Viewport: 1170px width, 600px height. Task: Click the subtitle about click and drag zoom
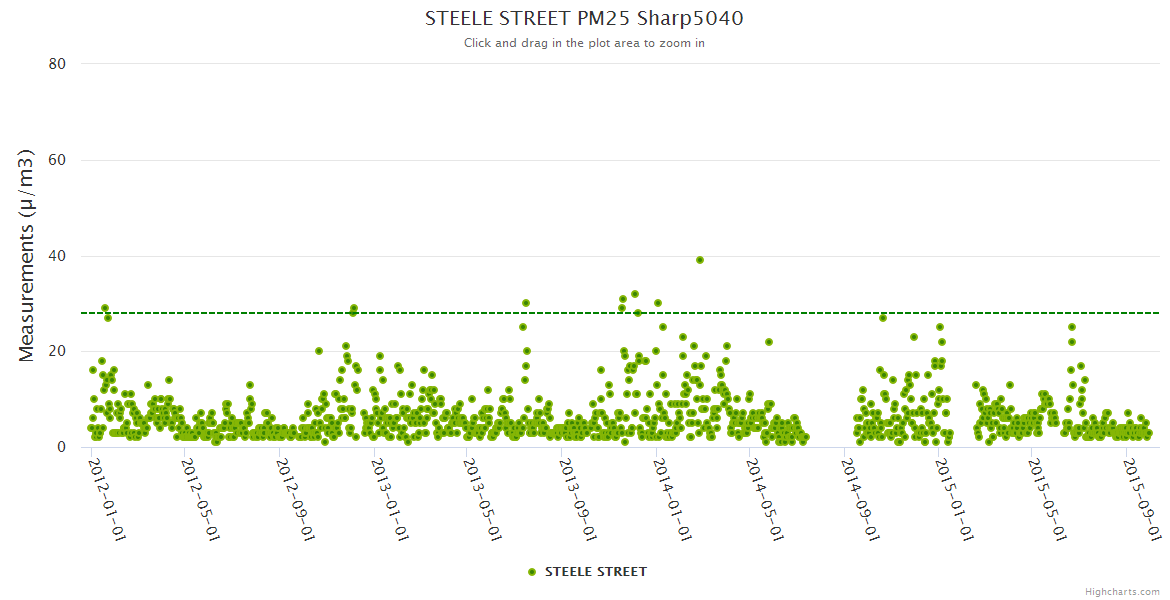point(584,43)
